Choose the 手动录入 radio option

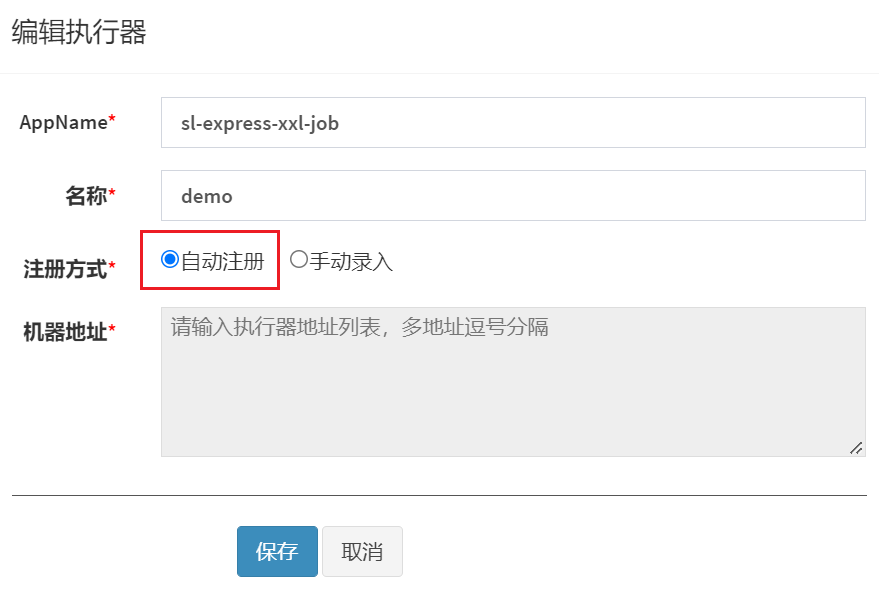(299, 259)
